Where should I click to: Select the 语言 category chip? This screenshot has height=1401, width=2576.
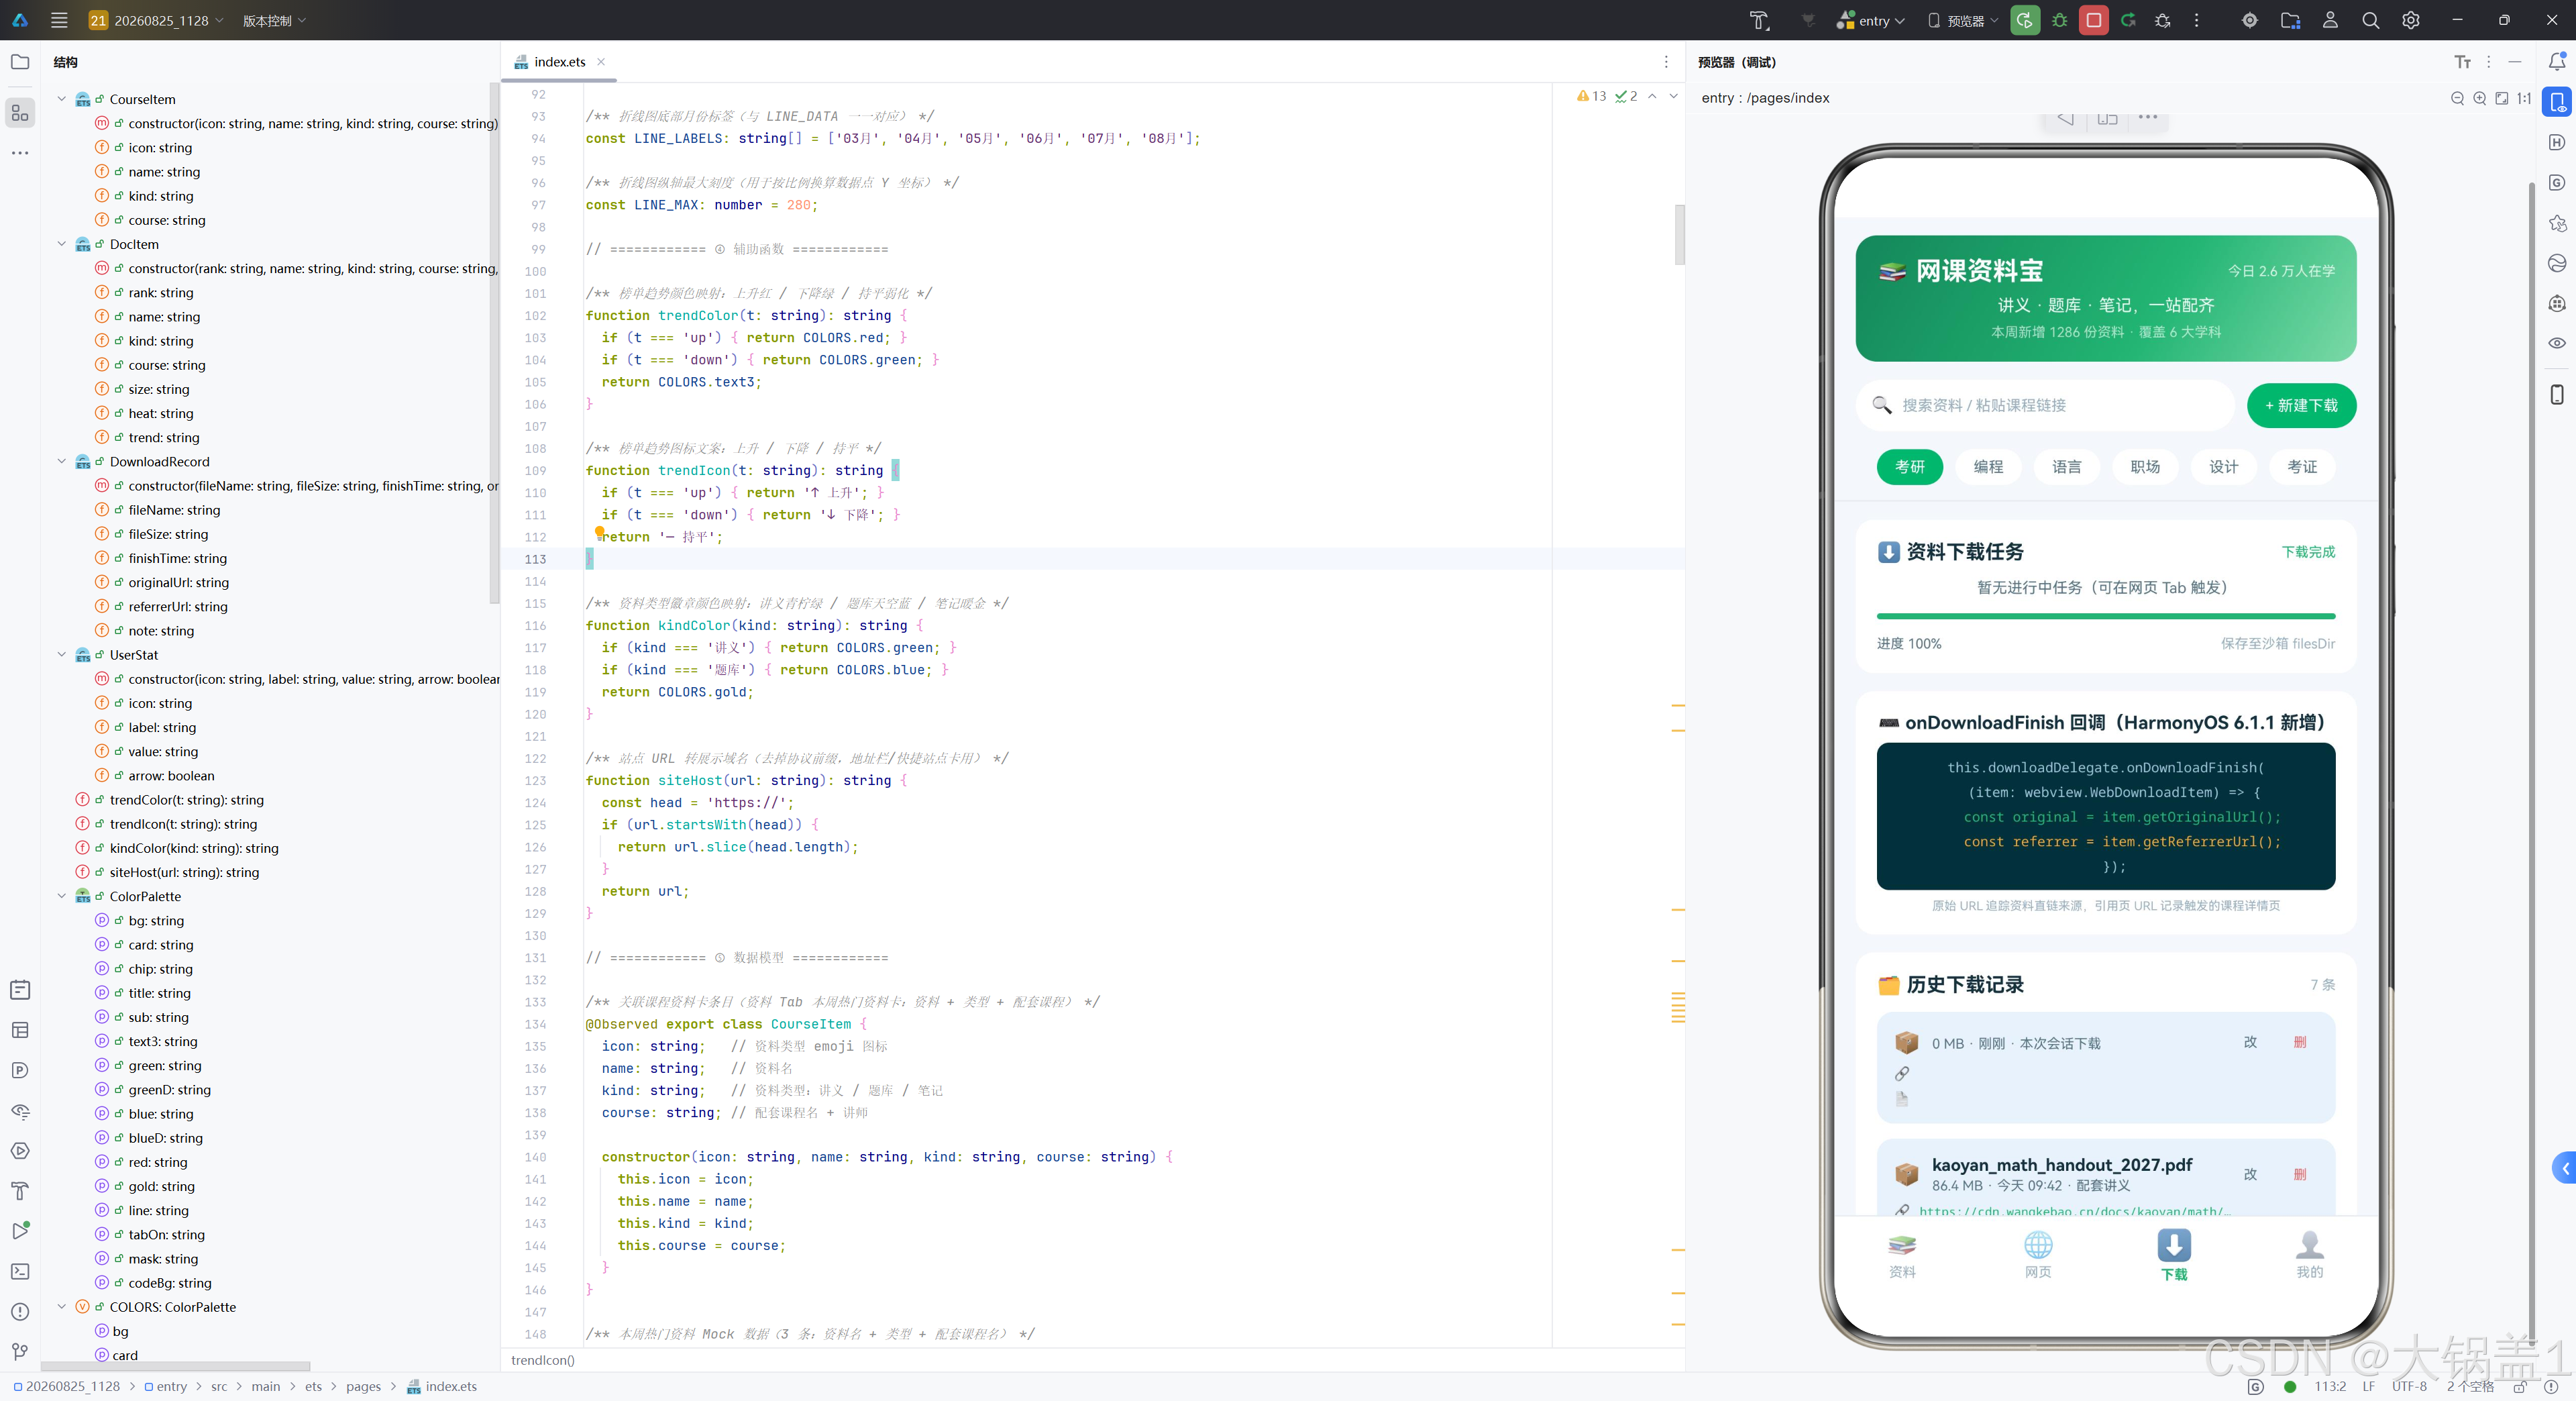pos(2067,467)
